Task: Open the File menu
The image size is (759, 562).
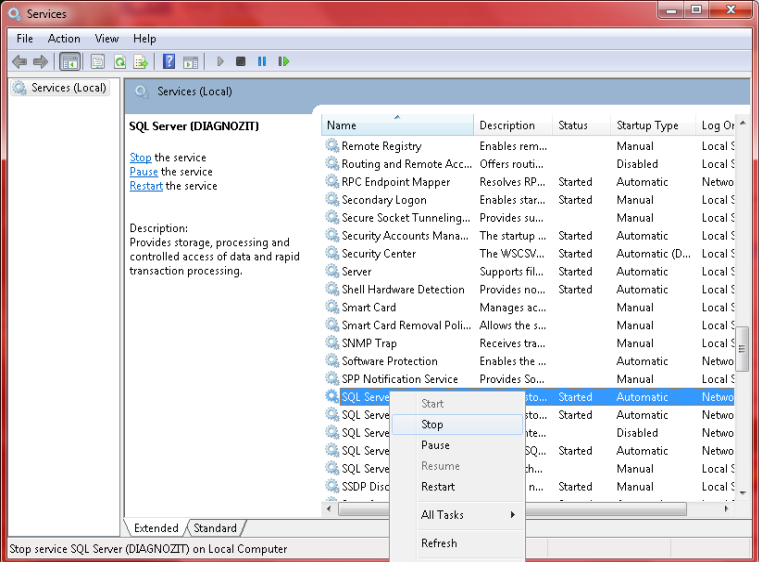Action: tap(24, 38)
